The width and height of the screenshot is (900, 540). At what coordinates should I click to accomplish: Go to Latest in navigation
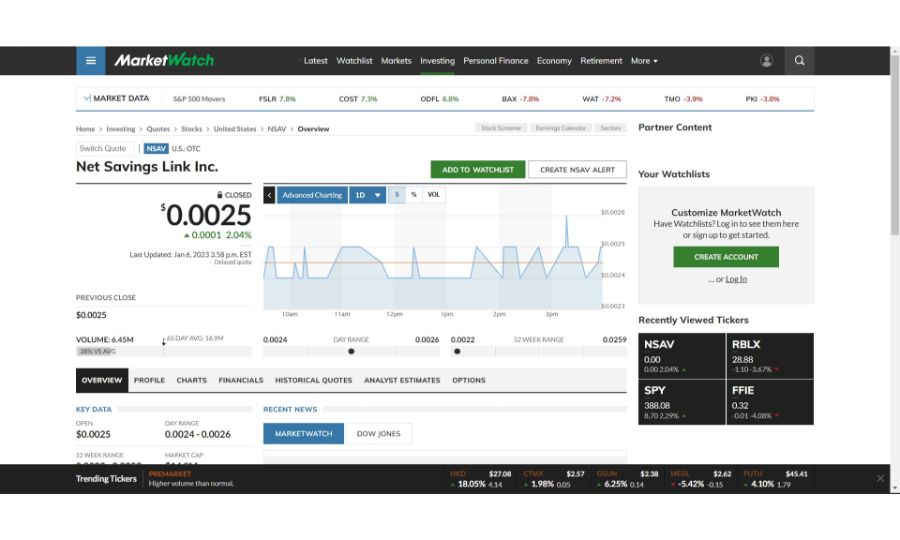tap(315, 60)
